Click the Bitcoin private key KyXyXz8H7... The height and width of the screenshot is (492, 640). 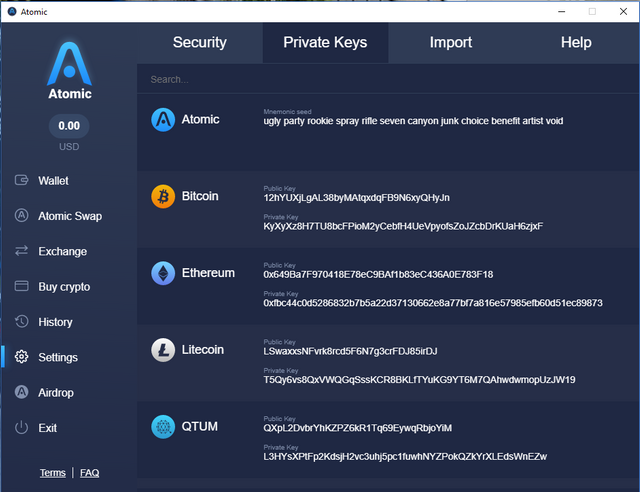[x=403, y=226]
